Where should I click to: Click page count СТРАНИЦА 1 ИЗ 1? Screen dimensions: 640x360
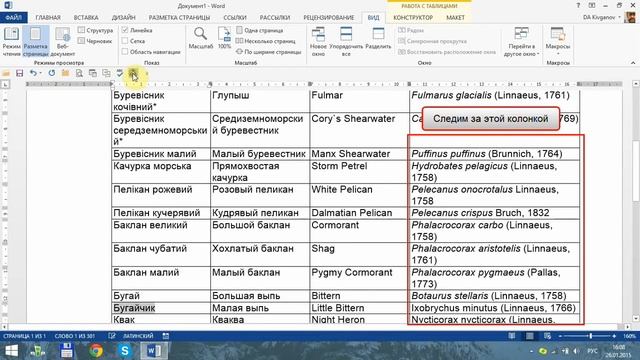(x=24, y=336)
